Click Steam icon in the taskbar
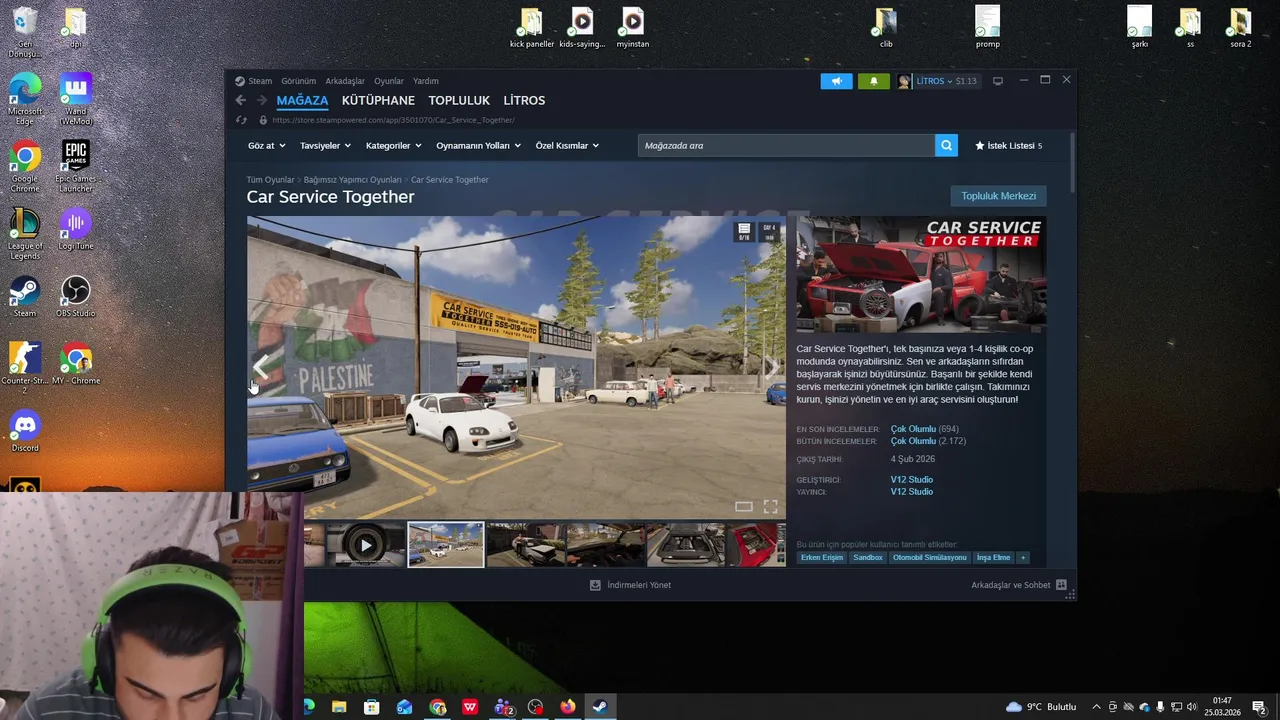The image size is (1280, 720). click(600, 707)
